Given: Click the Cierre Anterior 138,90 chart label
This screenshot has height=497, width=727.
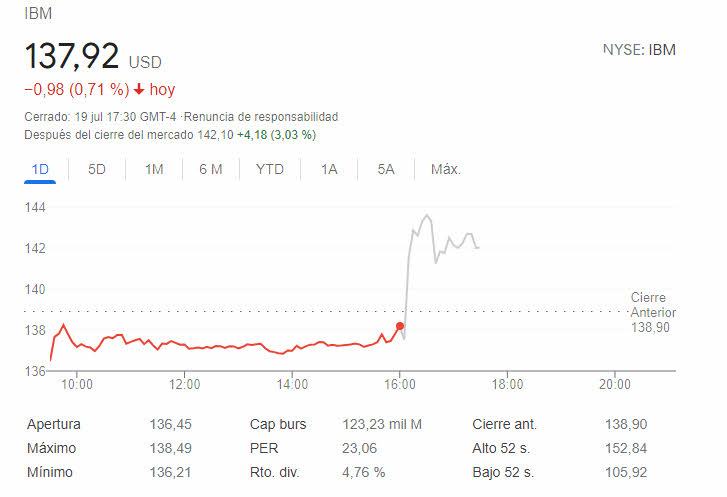Looking at the screenshot, I should click(x=653, y=312).
